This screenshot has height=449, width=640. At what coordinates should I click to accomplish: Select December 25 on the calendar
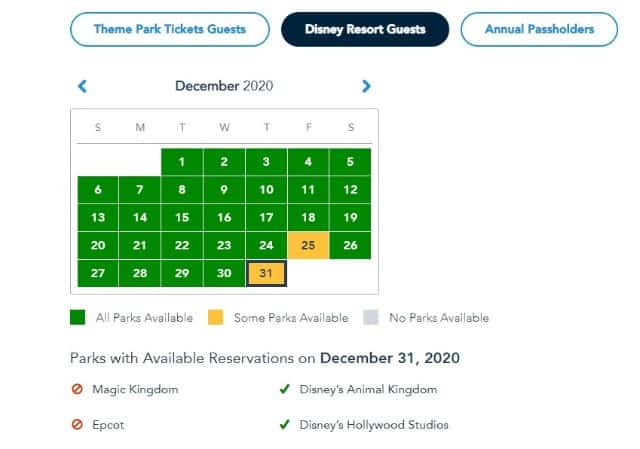click(x=308, y=245)
